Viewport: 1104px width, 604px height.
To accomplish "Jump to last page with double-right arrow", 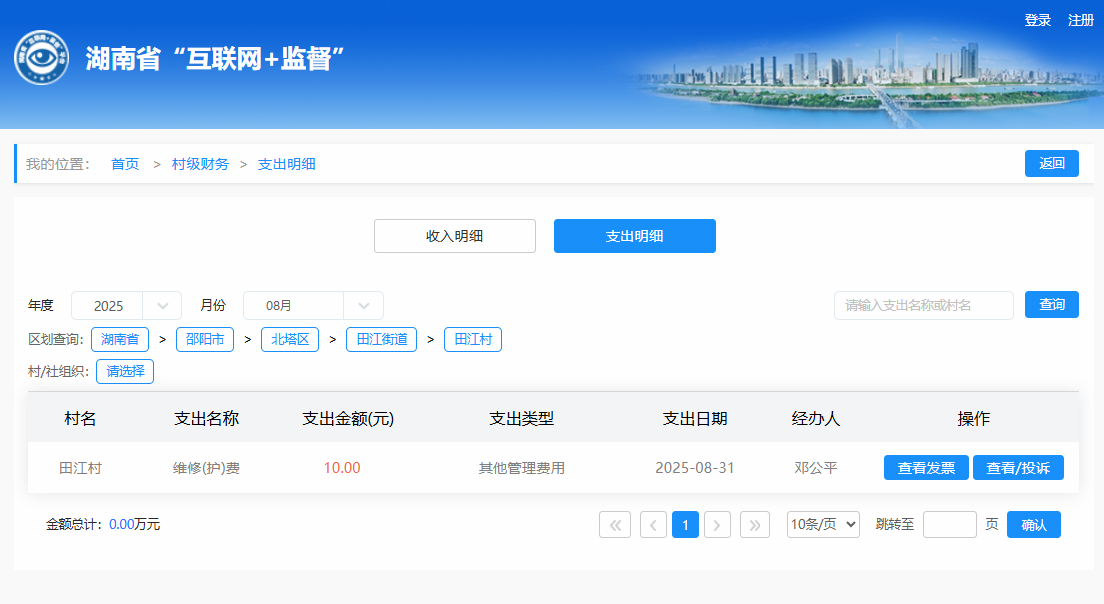I will click(755, 525).
